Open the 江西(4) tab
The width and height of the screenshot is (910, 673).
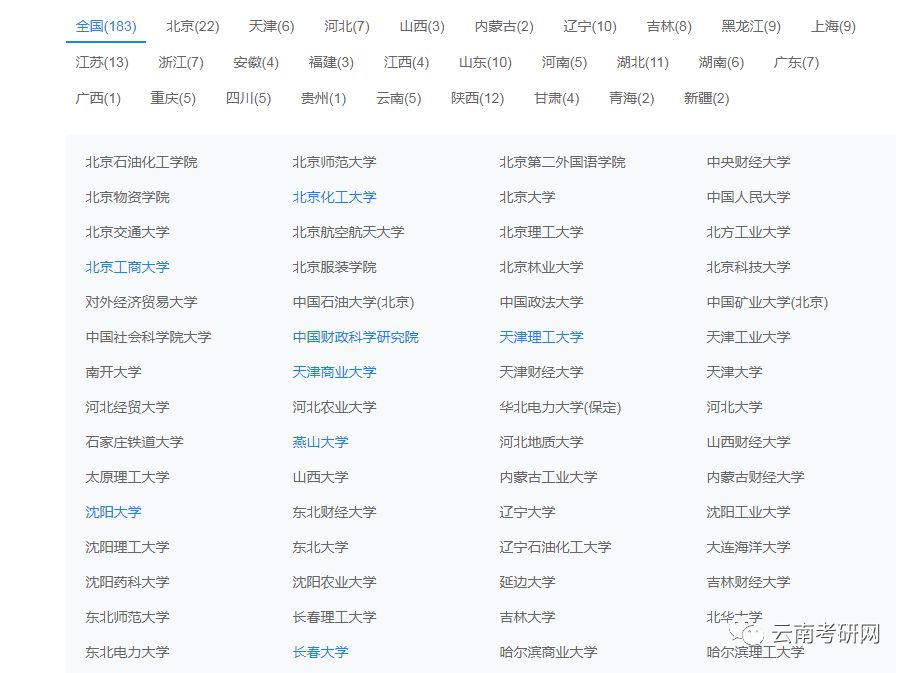[406, 63]
